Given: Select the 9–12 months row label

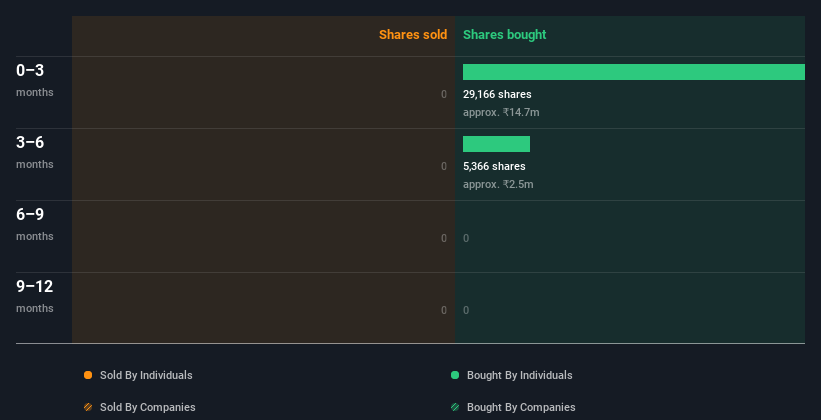Looking at the screenshot, I should point(35,296).
